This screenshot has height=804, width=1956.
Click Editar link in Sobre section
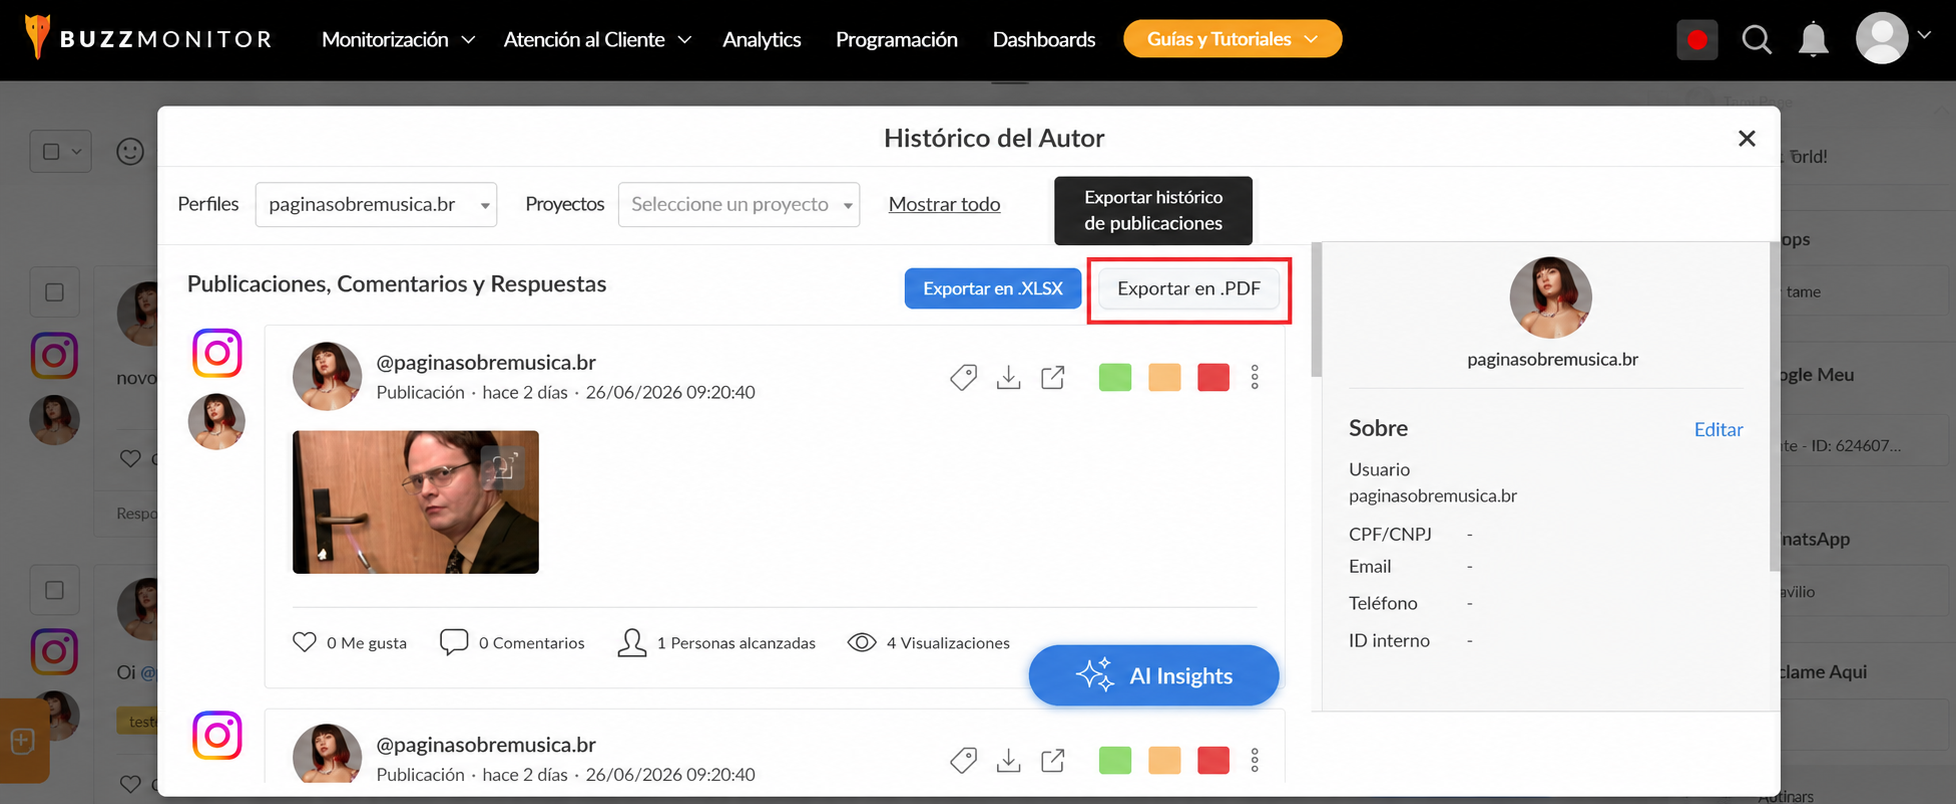(x=1718, y=429)
